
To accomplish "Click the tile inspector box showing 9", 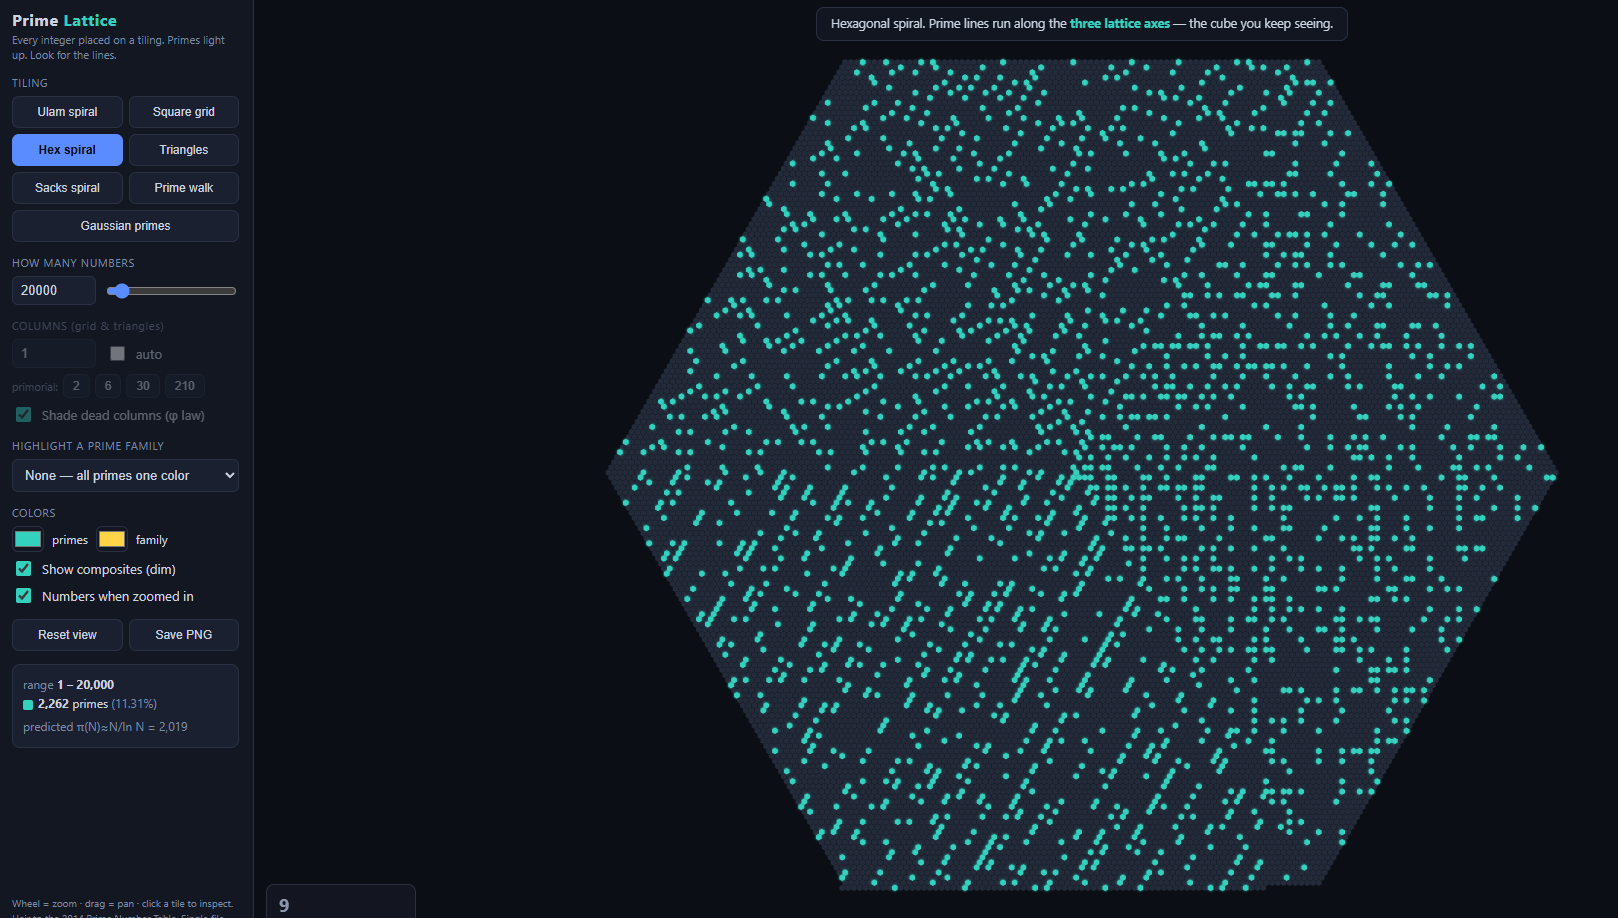I will (x=341, y=901).
